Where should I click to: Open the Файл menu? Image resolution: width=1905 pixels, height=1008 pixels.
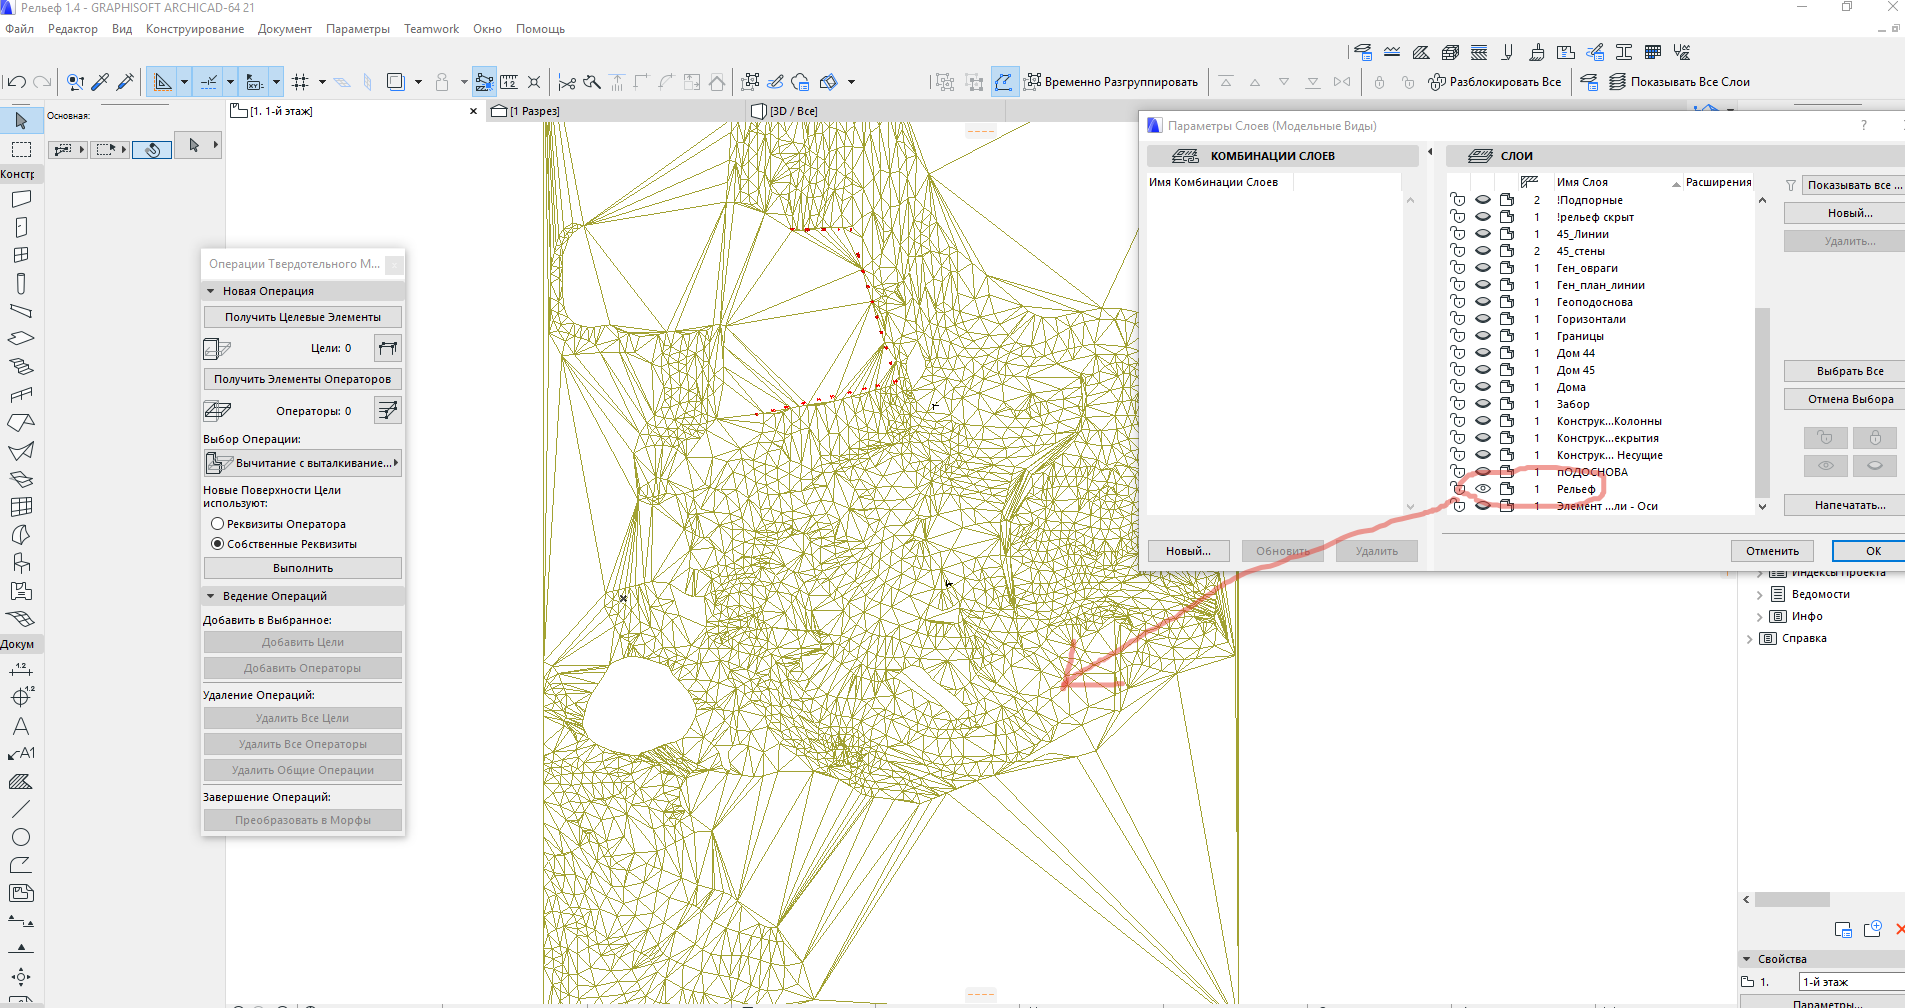pyautogui.click(x=19, y=29)
